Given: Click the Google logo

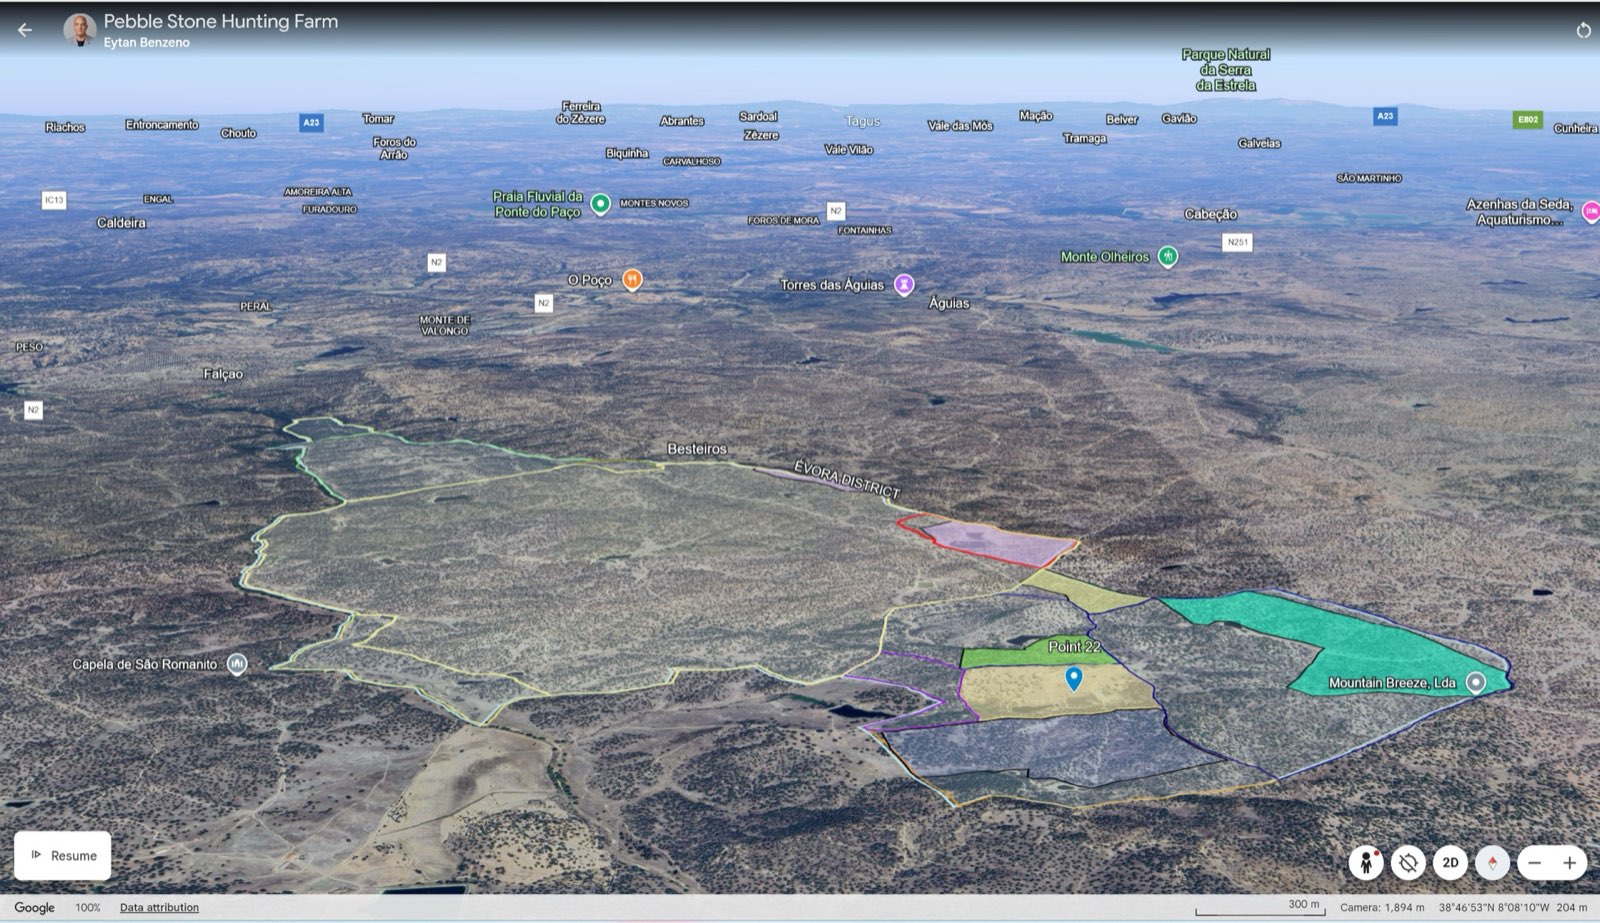Looking at the screenshot, I should coord(34,907).
